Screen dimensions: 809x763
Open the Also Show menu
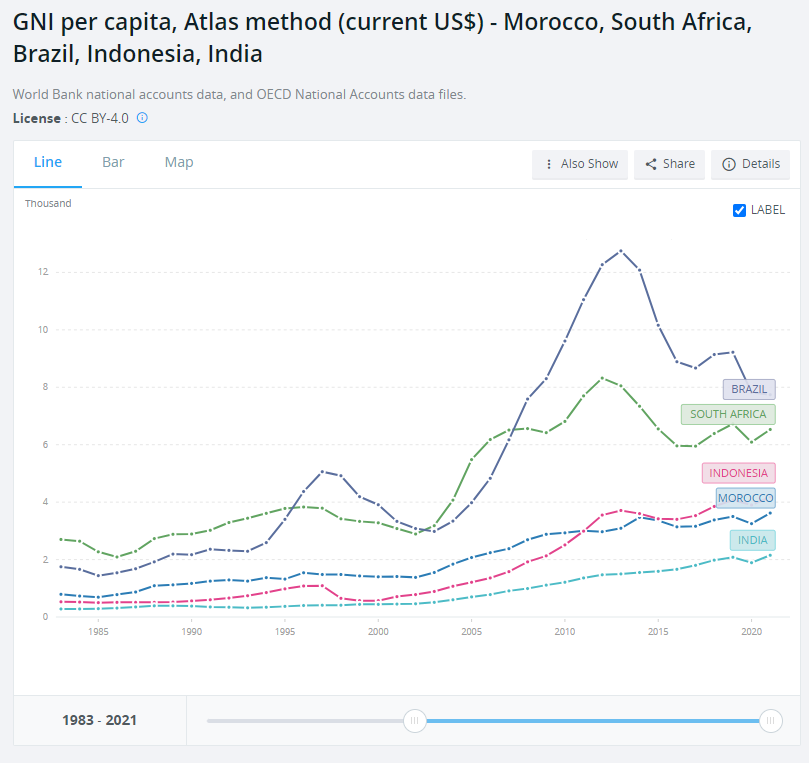point(580,164)
